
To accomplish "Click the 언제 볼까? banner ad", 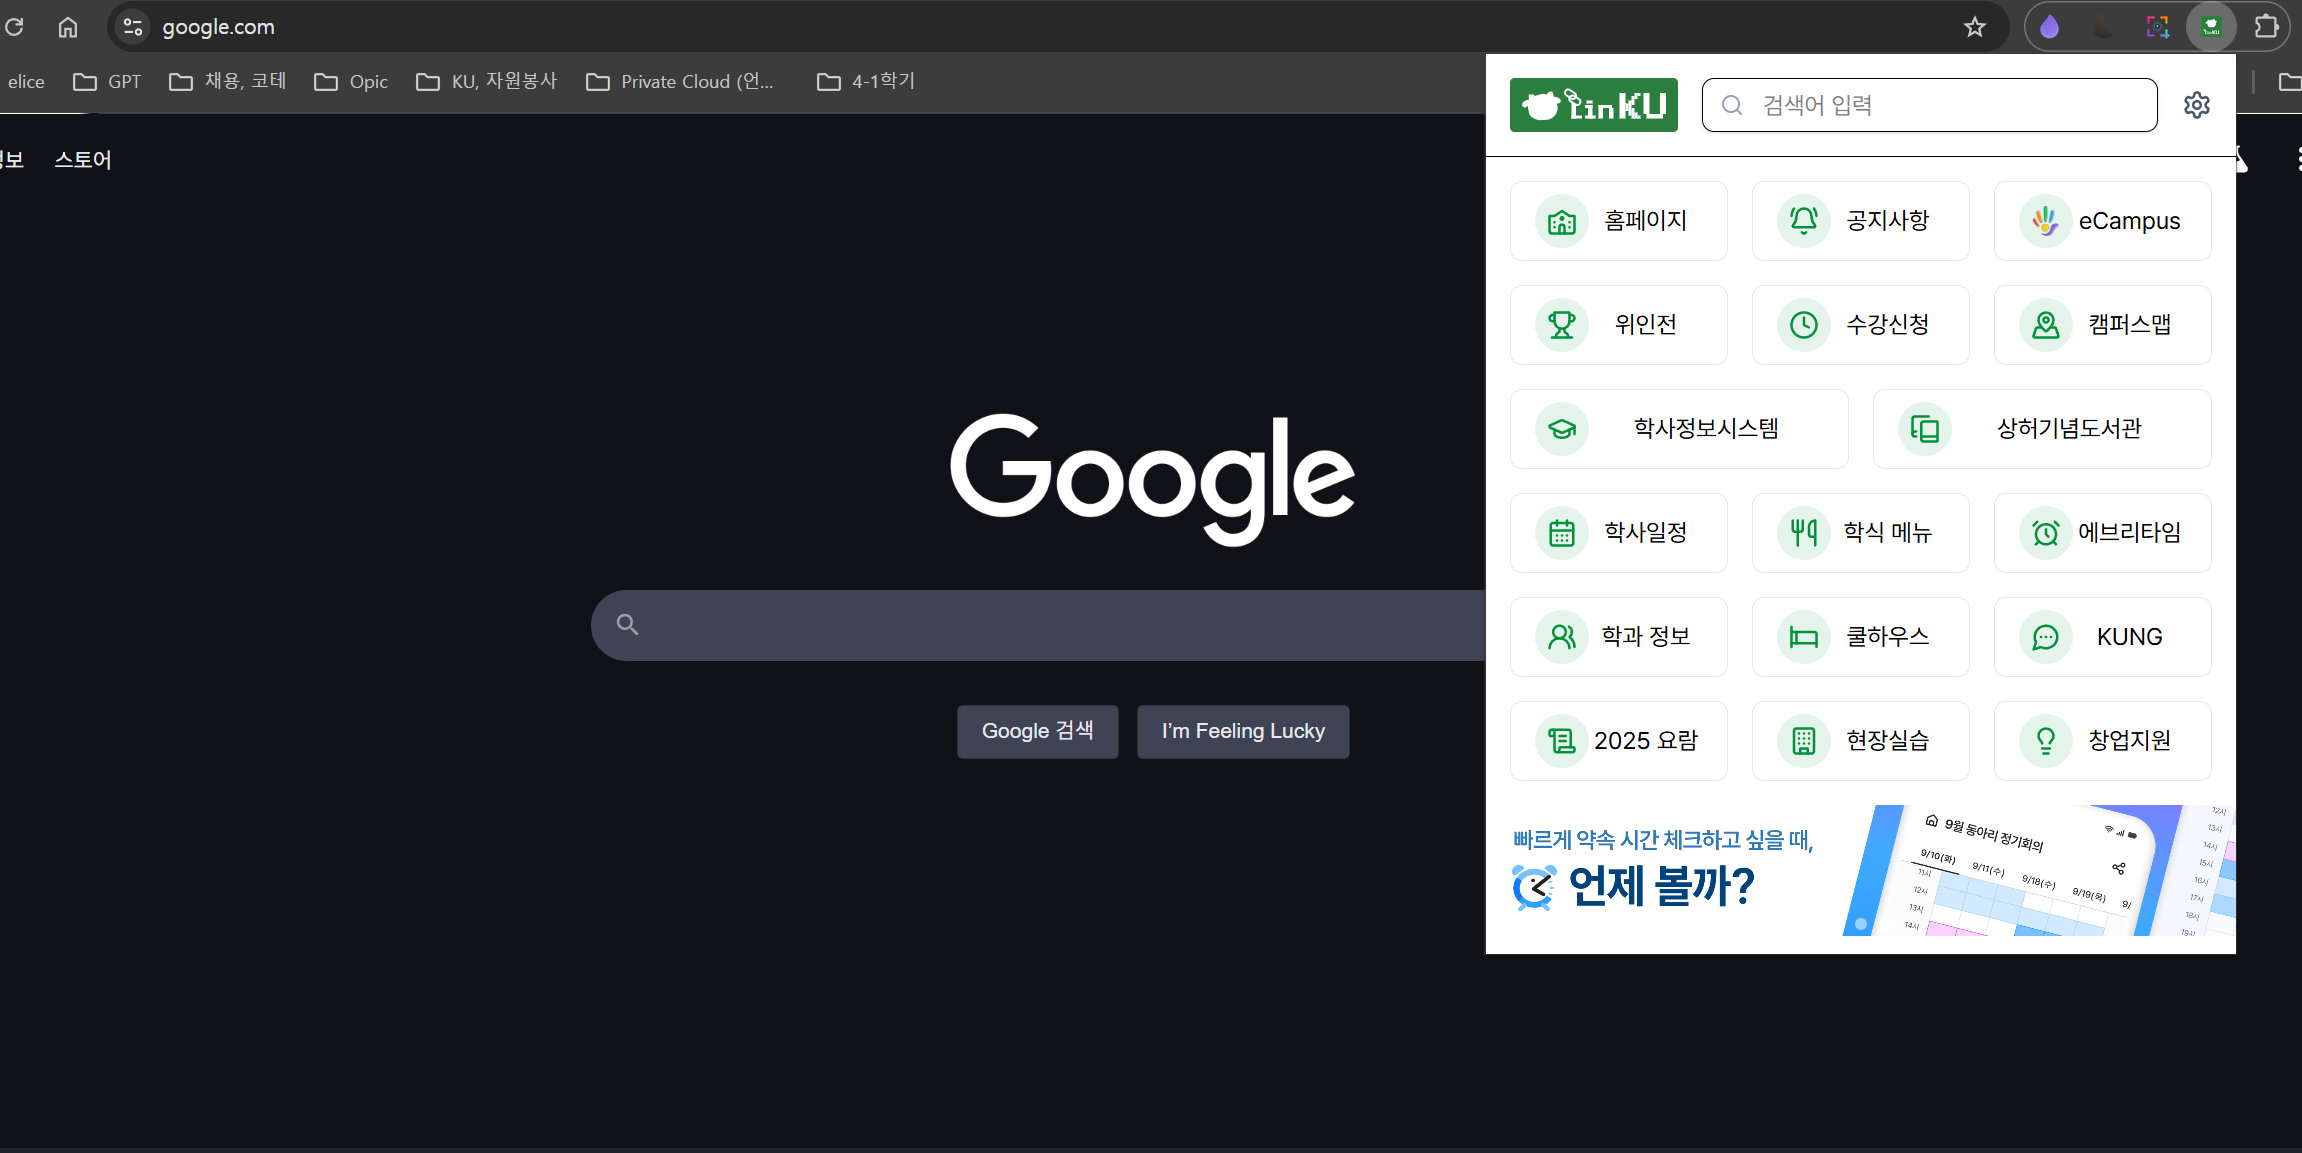I will click(1860, 870).
